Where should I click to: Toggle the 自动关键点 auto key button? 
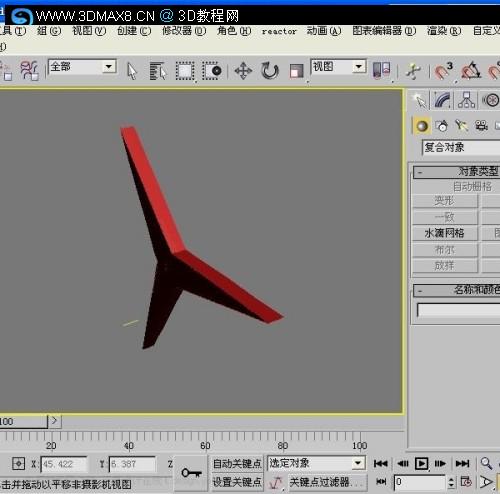pos(237,463)
